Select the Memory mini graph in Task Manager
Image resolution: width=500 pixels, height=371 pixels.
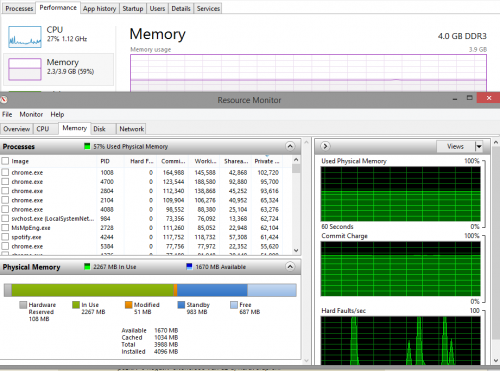pos(25,69)
